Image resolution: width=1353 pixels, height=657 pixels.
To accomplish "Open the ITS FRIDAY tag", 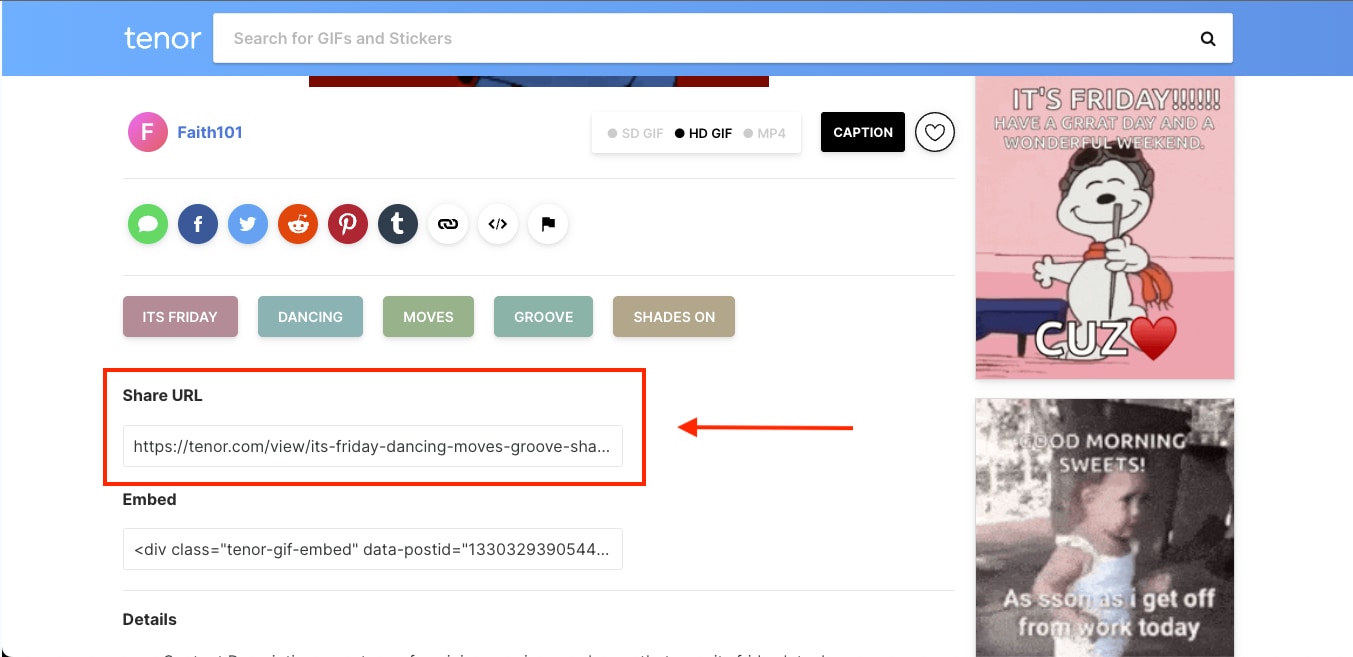I will 180,316.
